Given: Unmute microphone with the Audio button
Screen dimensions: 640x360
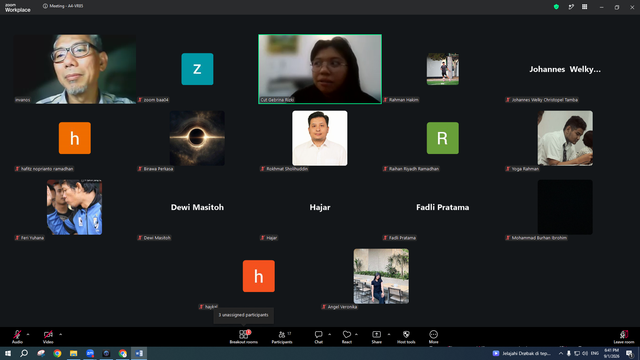Looking at the screenshot, I should 17,337.
